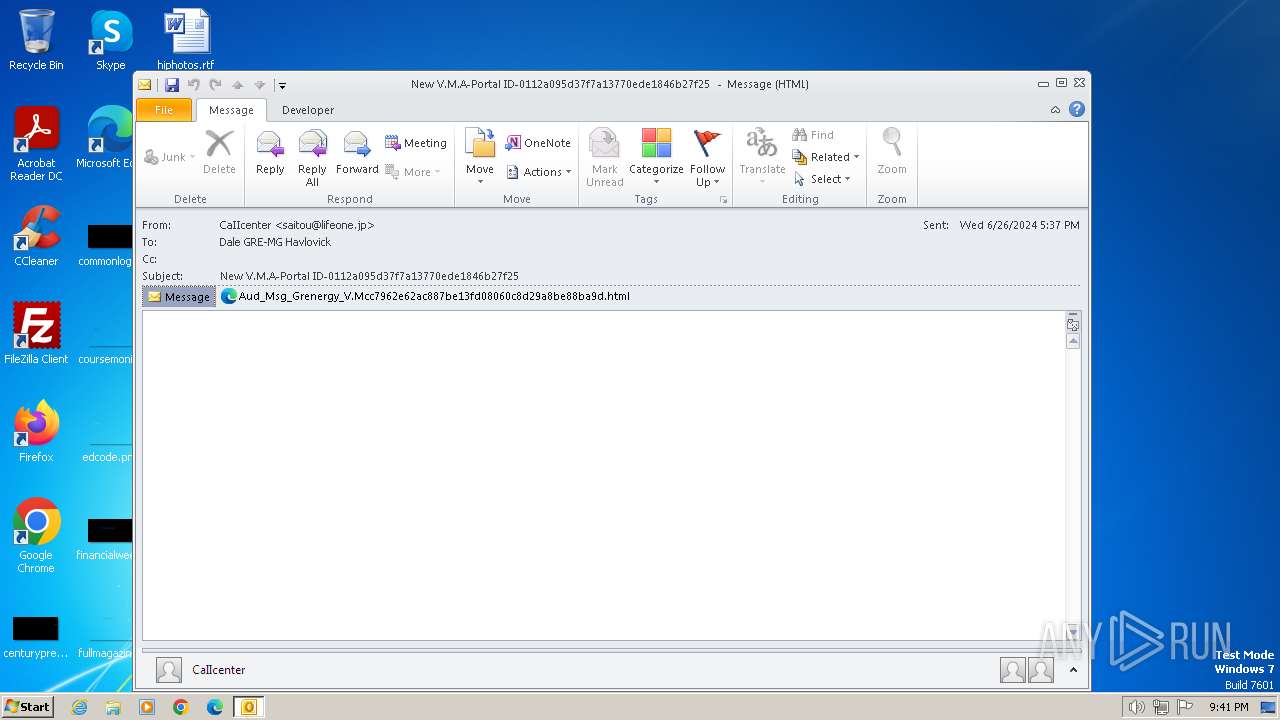The height and width of the screenshot is (720, 1280).
Task: Click the Reply icon
Action: point(270,153)
